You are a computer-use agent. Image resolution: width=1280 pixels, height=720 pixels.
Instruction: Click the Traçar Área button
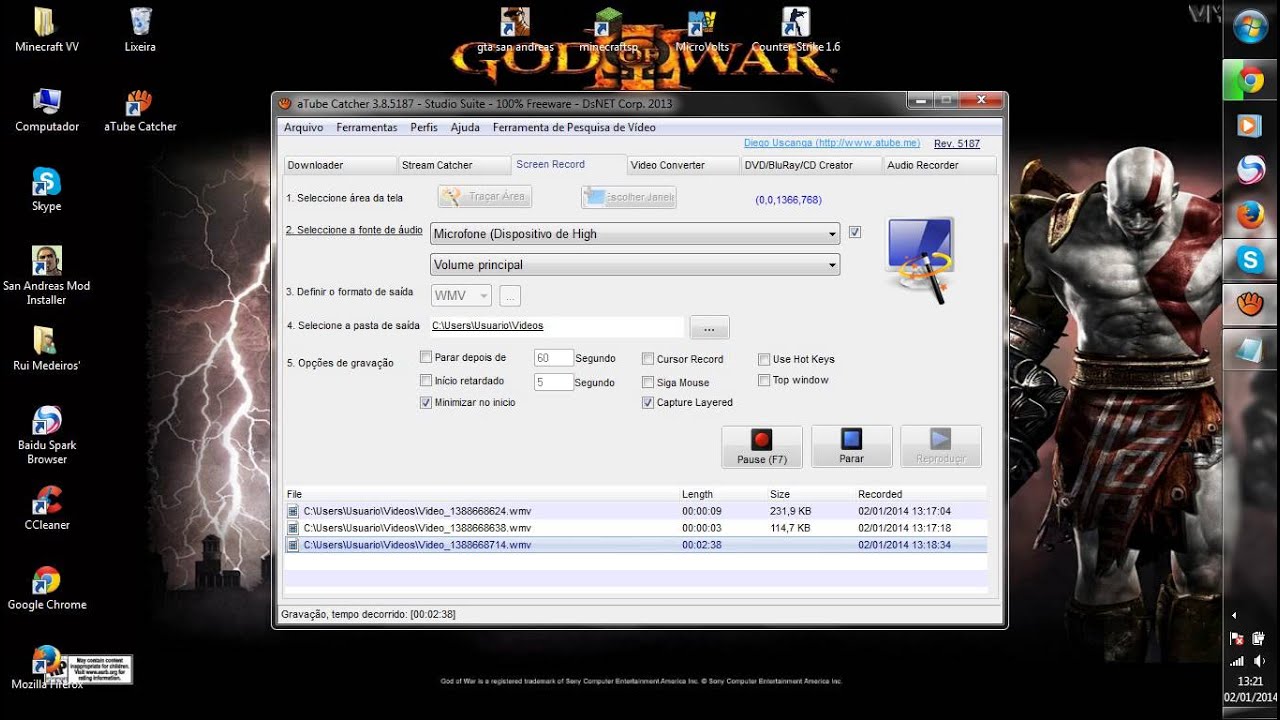(x=485, y=196)
